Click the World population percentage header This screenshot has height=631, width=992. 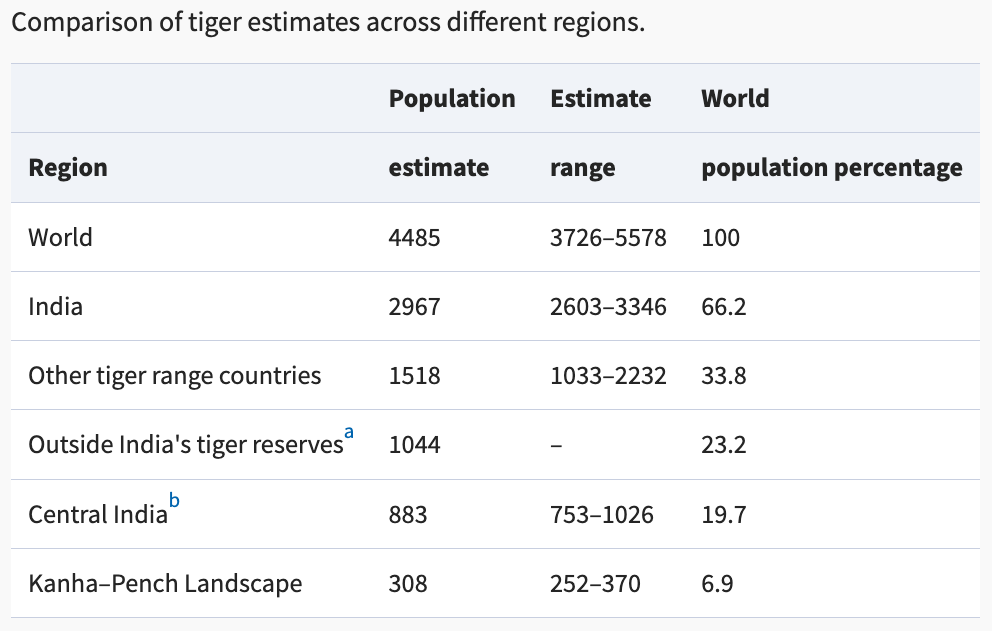coord(832,133)
